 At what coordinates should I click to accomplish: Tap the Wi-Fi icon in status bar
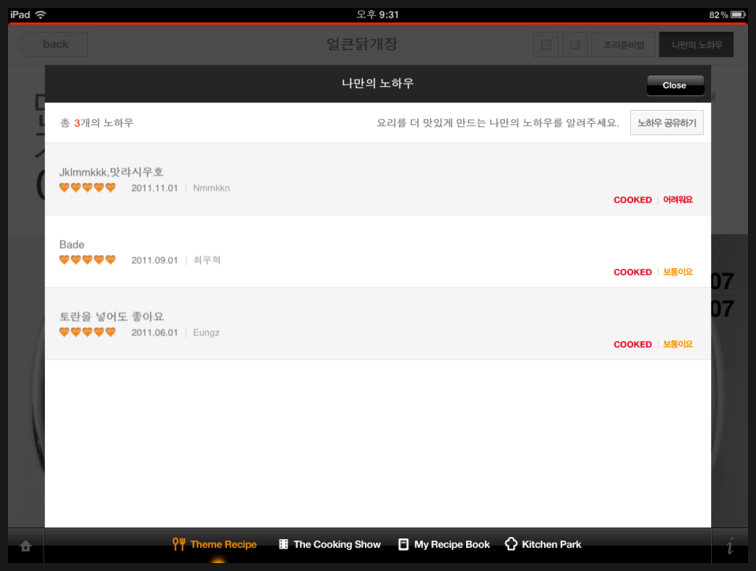click(40, 15)
